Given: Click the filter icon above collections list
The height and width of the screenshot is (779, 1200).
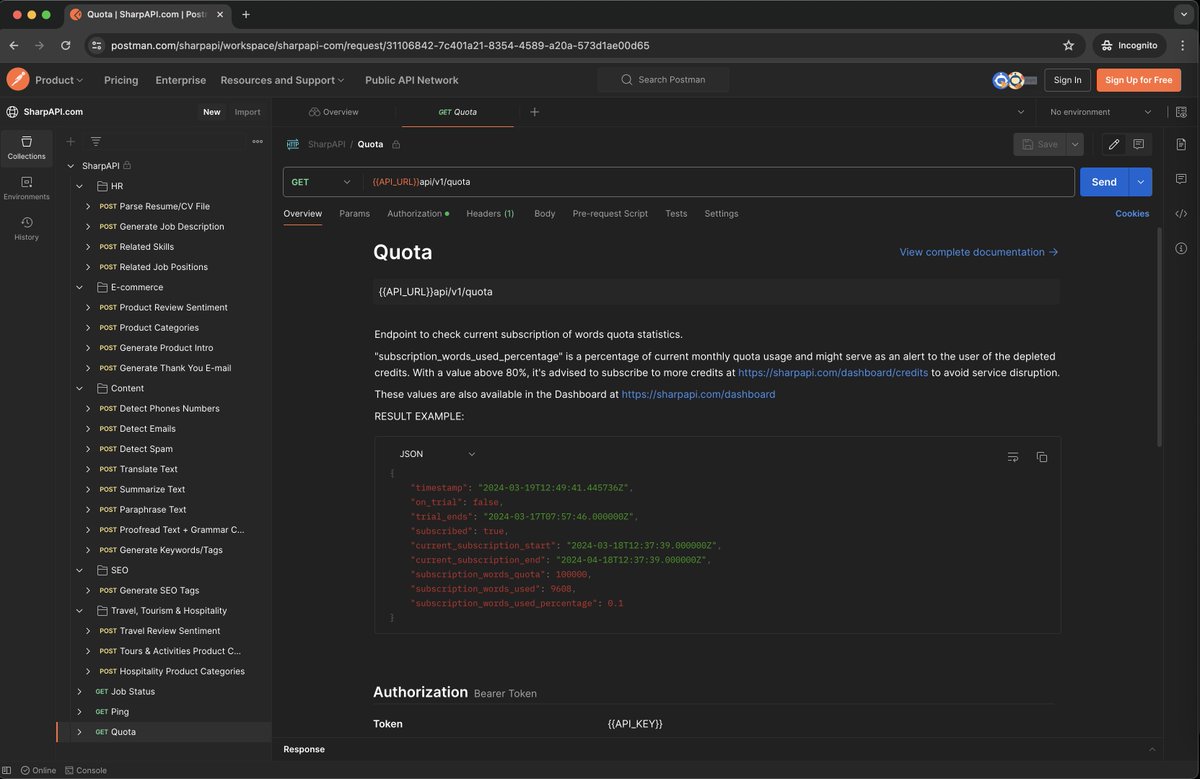Looking at the screenshot, I should coord(96,142).
